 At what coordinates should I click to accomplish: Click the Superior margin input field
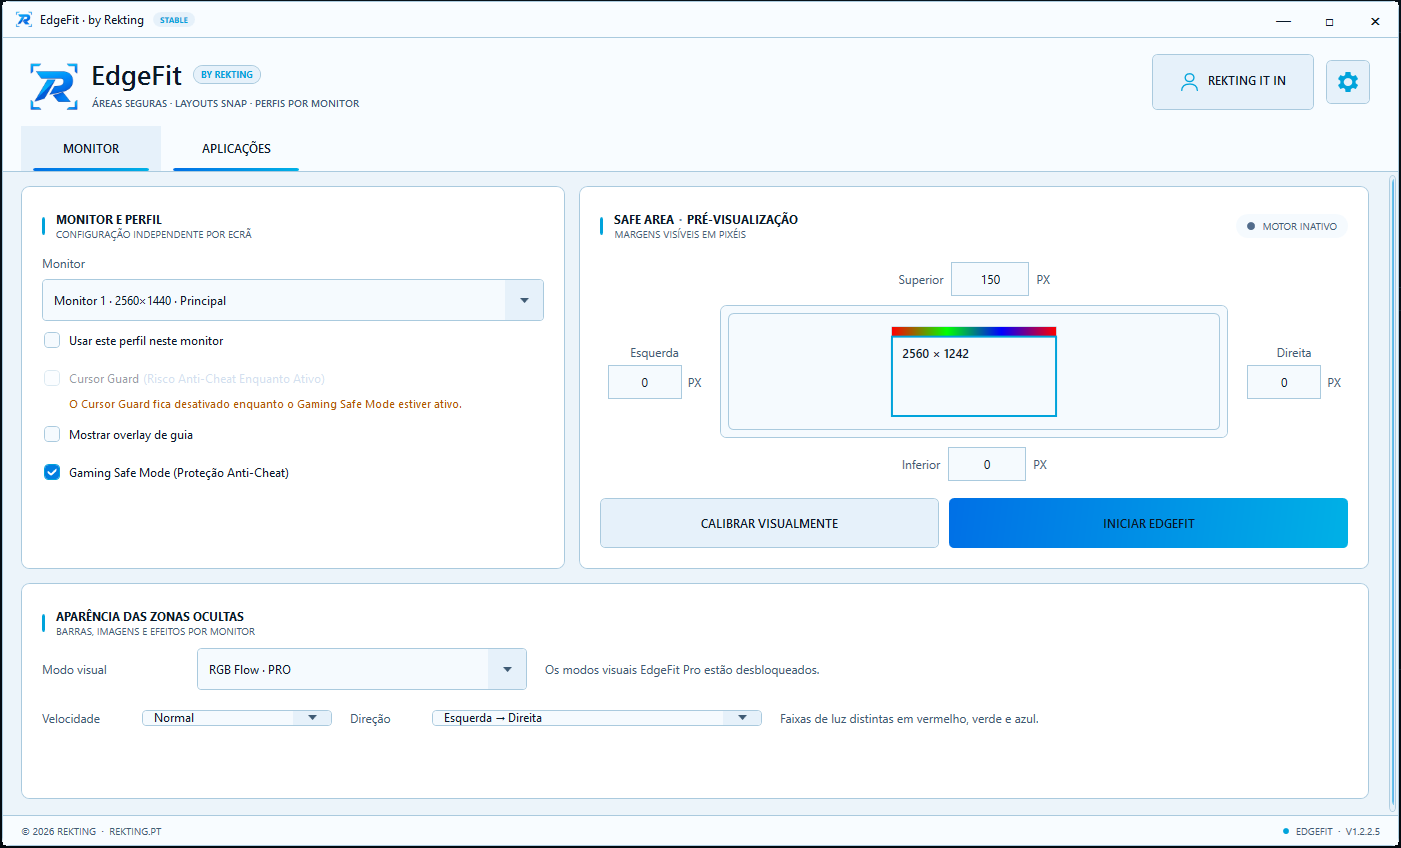[990, 279]
